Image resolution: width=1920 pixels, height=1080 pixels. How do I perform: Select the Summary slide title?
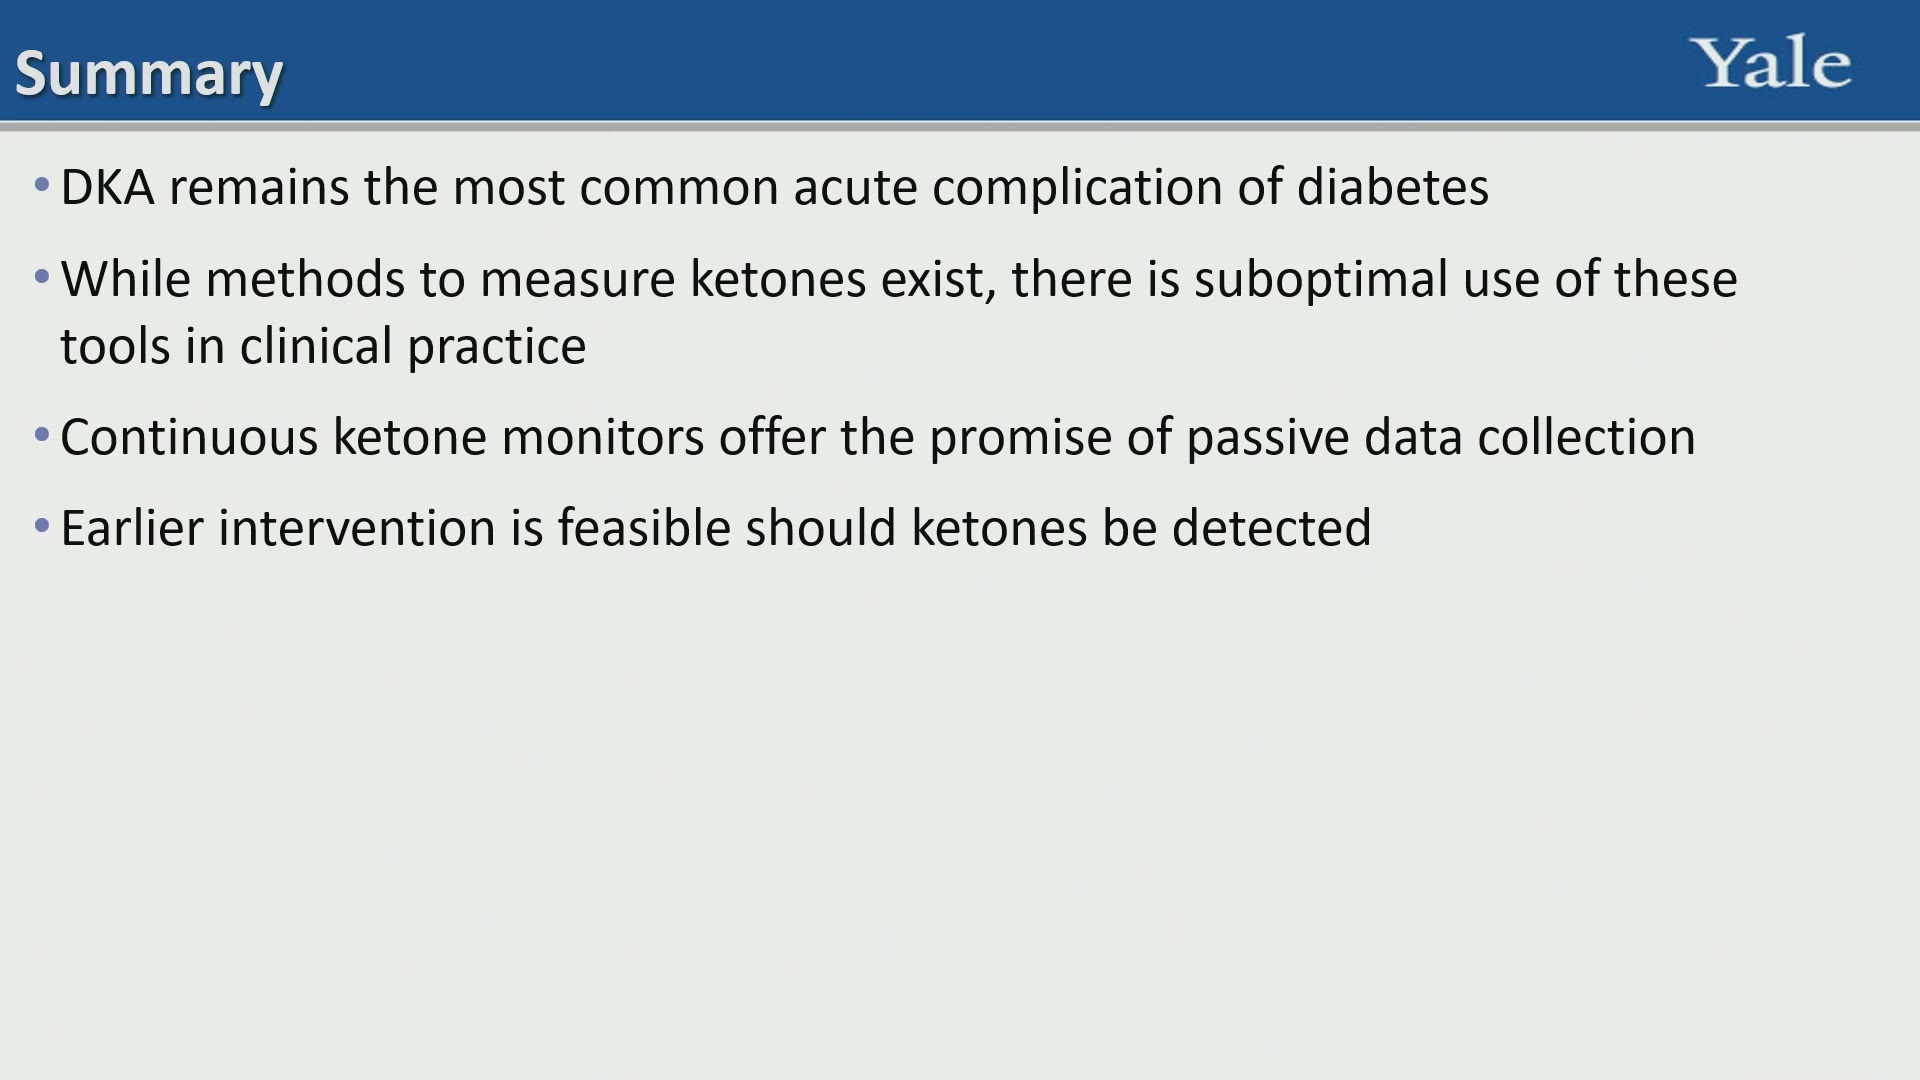[x=149, y=74]
